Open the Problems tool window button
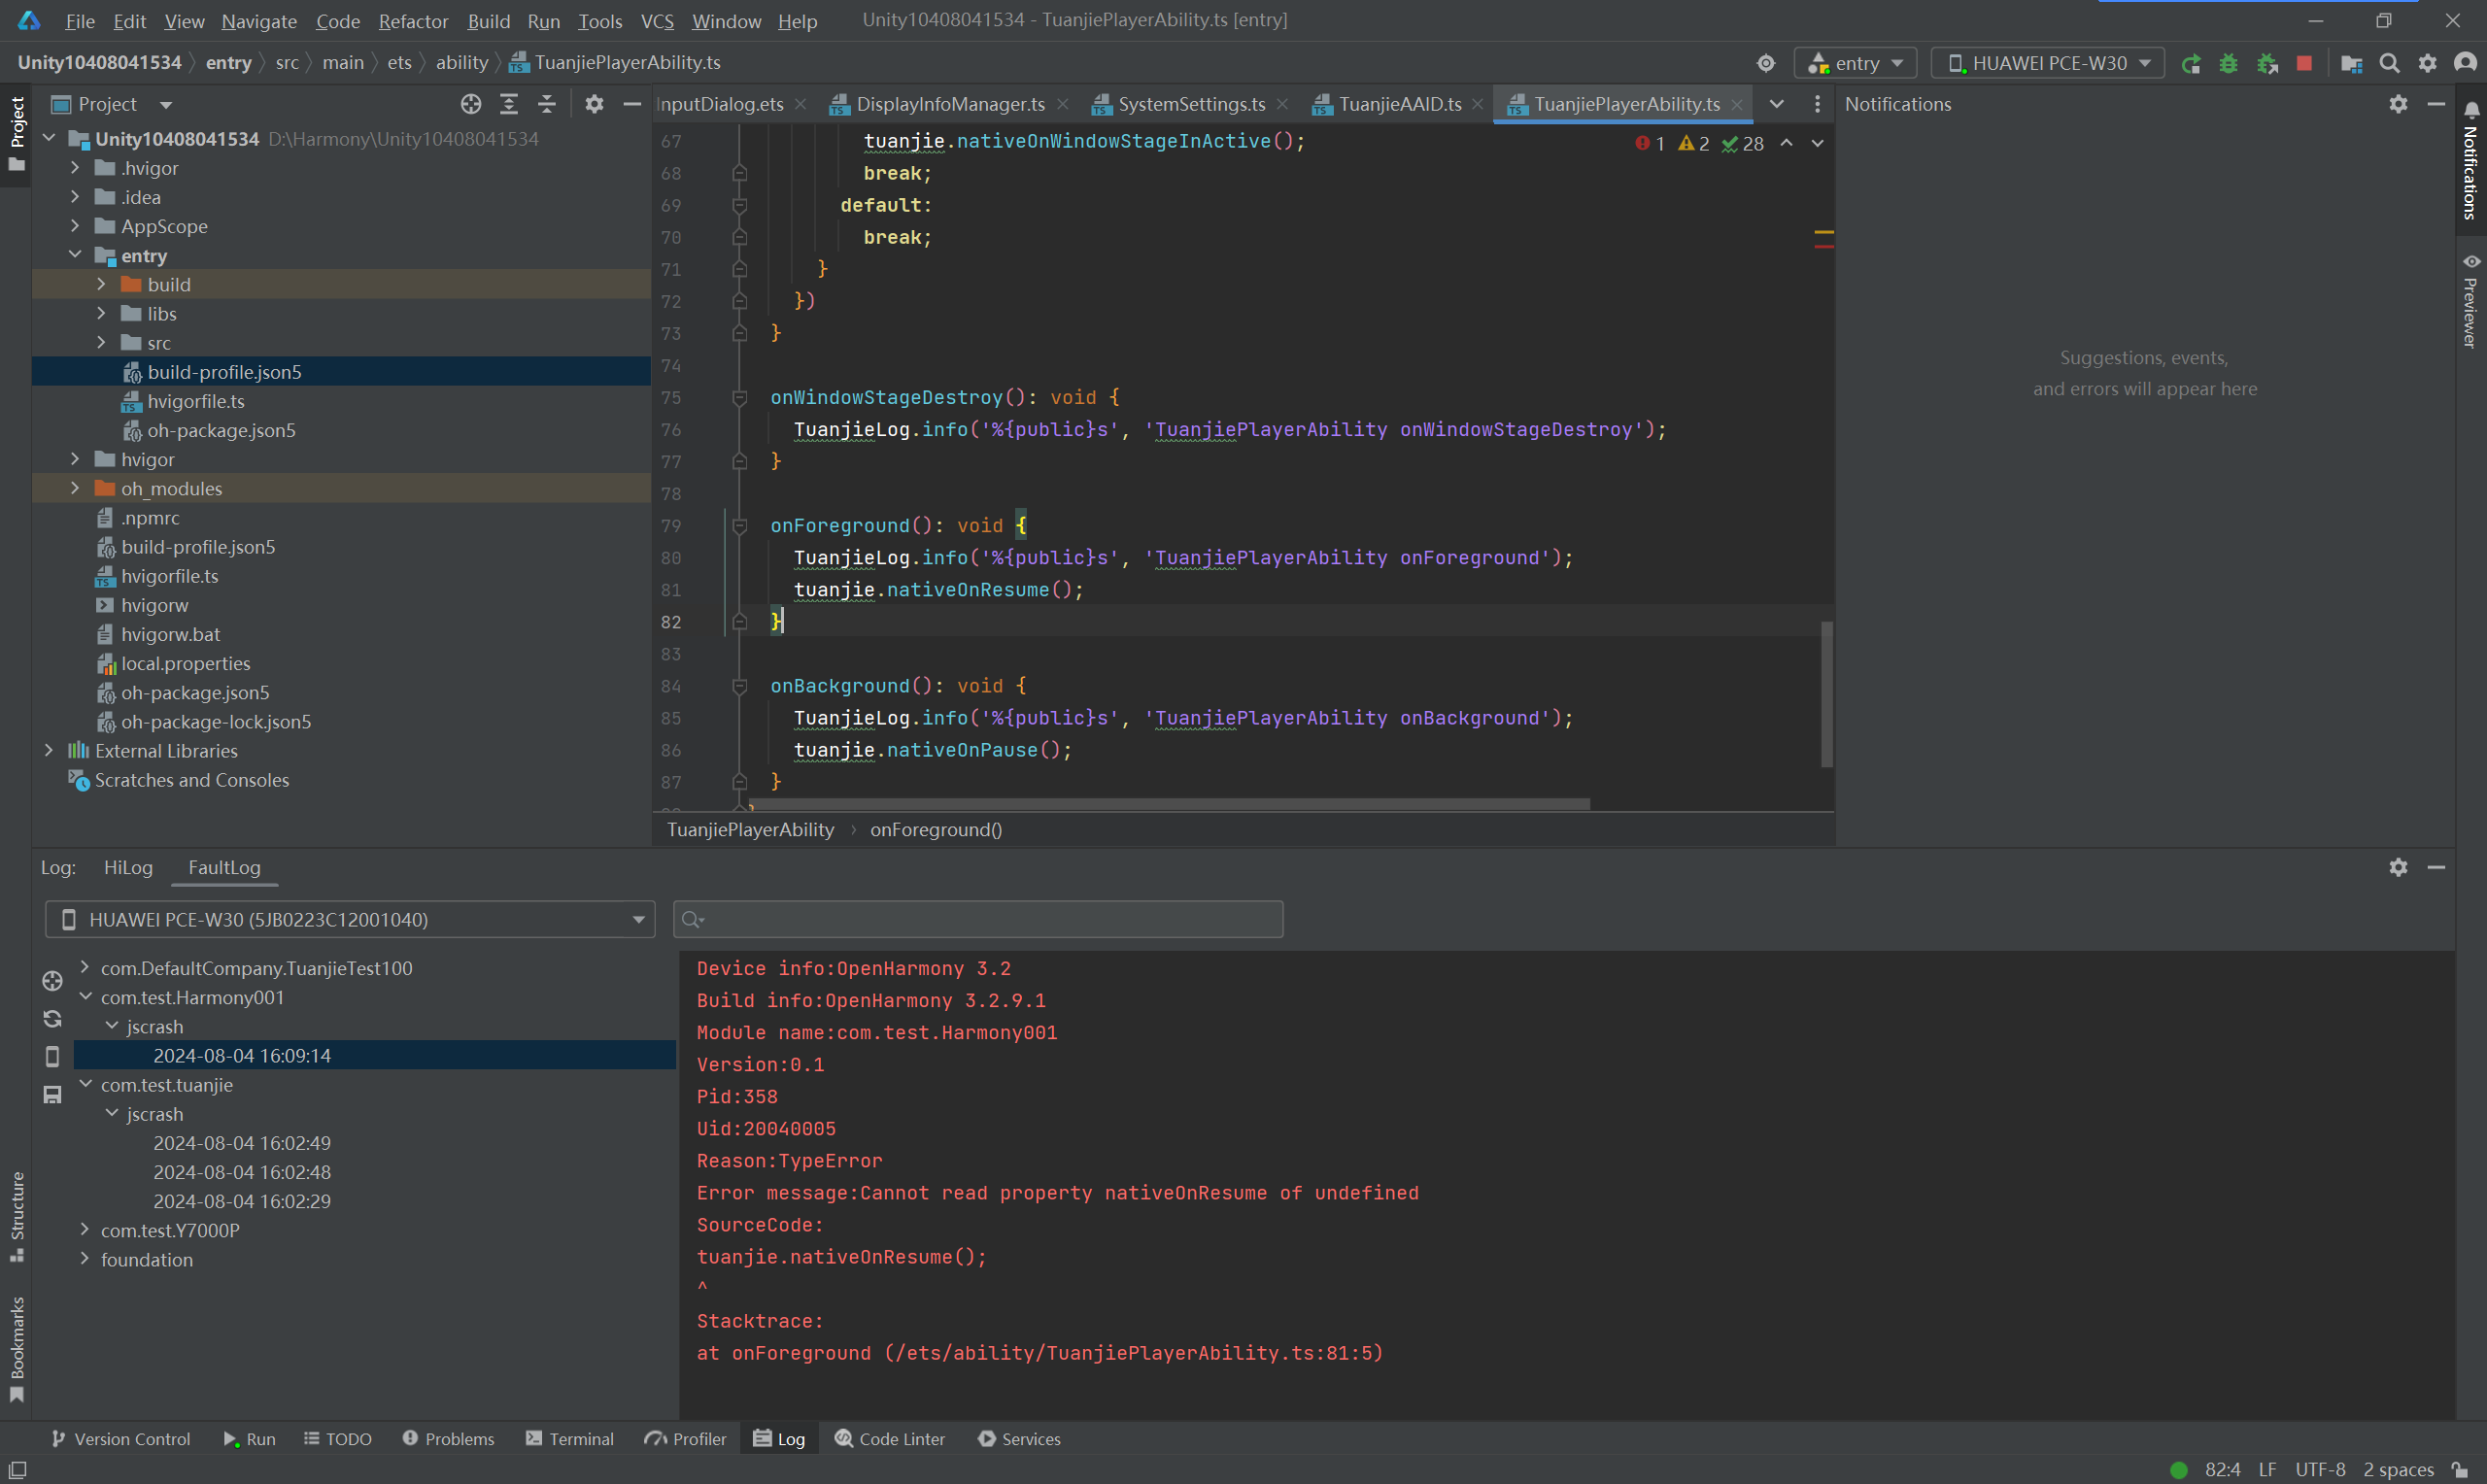Viewport: 2487px width, 1484px height. pyautogui.click(x=449, y=1439)
